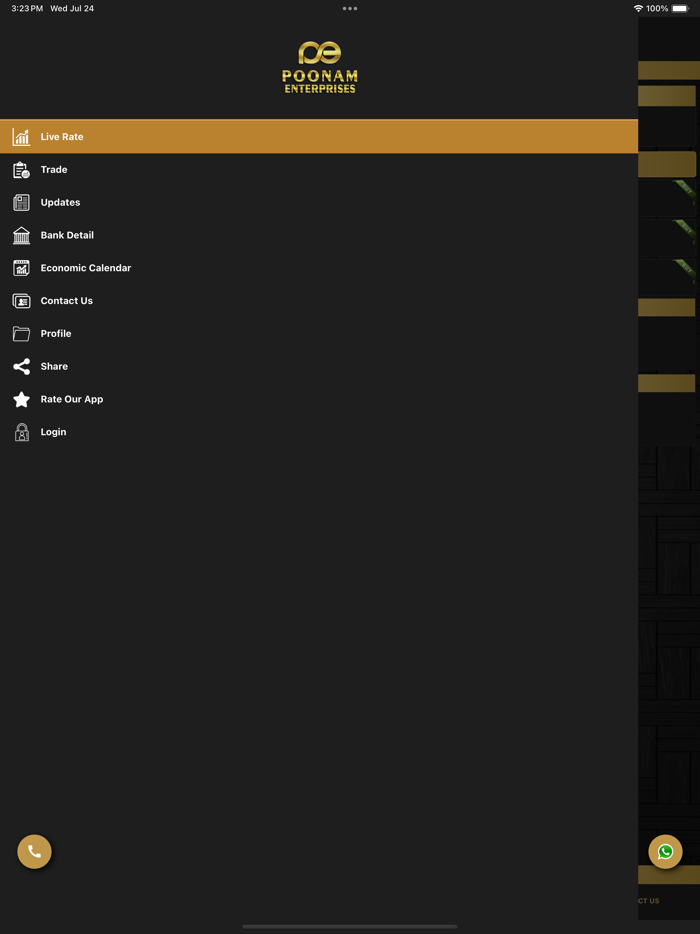Tap the battery indicator in status bar
This screenshot has height=934, width=700.
point(680,8)
